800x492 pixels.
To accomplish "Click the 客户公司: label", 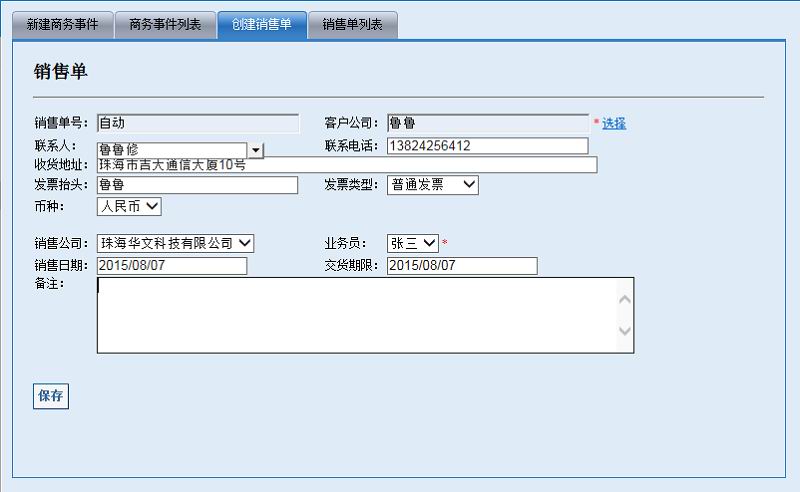I will (x=352, y=123).
